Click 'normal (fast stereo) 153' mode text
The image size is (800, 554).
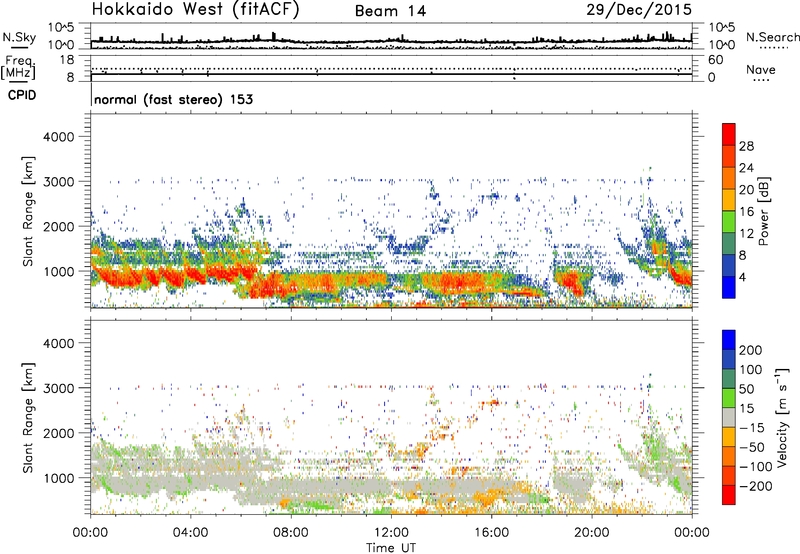pyautogui.click(x=173, y=99)
